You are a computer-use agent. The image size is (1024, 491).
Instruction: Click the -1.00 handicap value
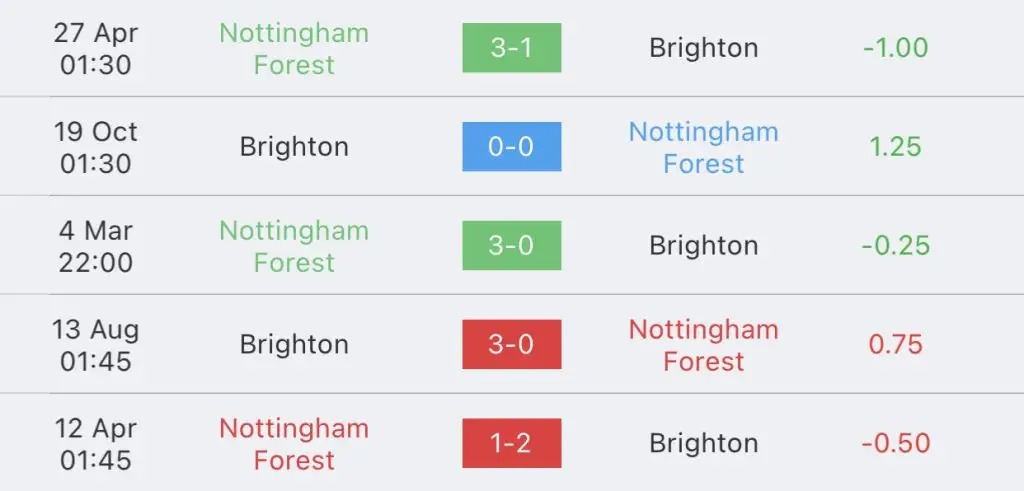point(895,48)
